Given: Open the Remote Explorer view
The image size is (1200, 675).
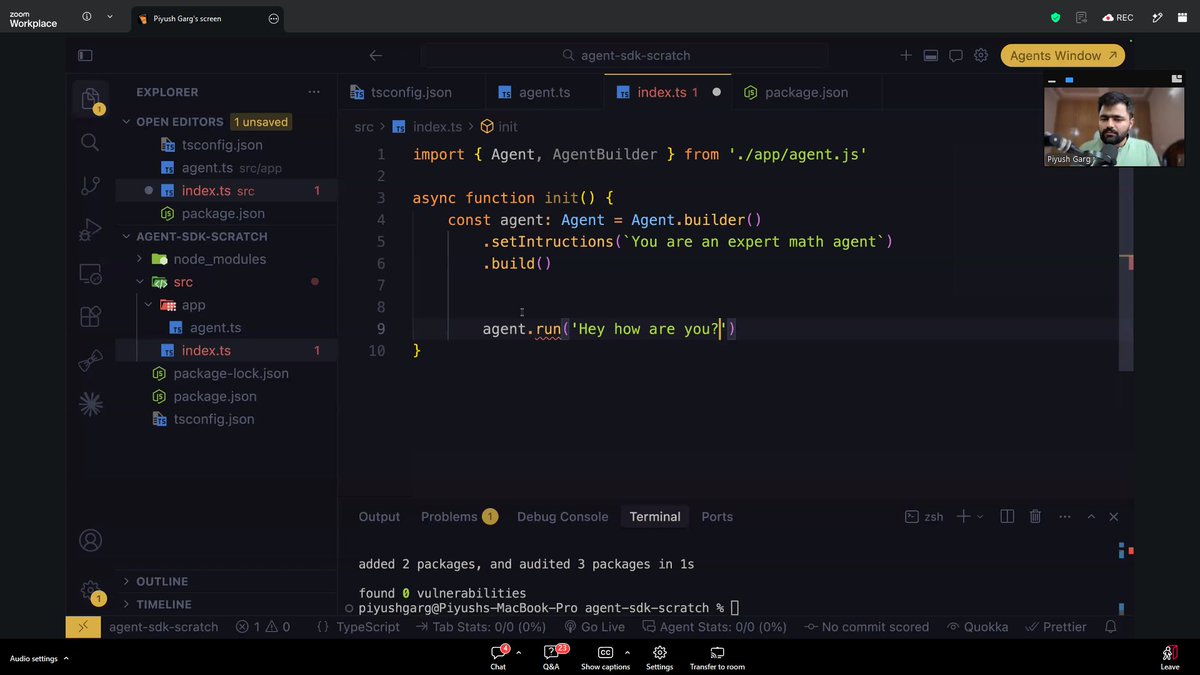Looking at the screenshot, I should [90, 273].
